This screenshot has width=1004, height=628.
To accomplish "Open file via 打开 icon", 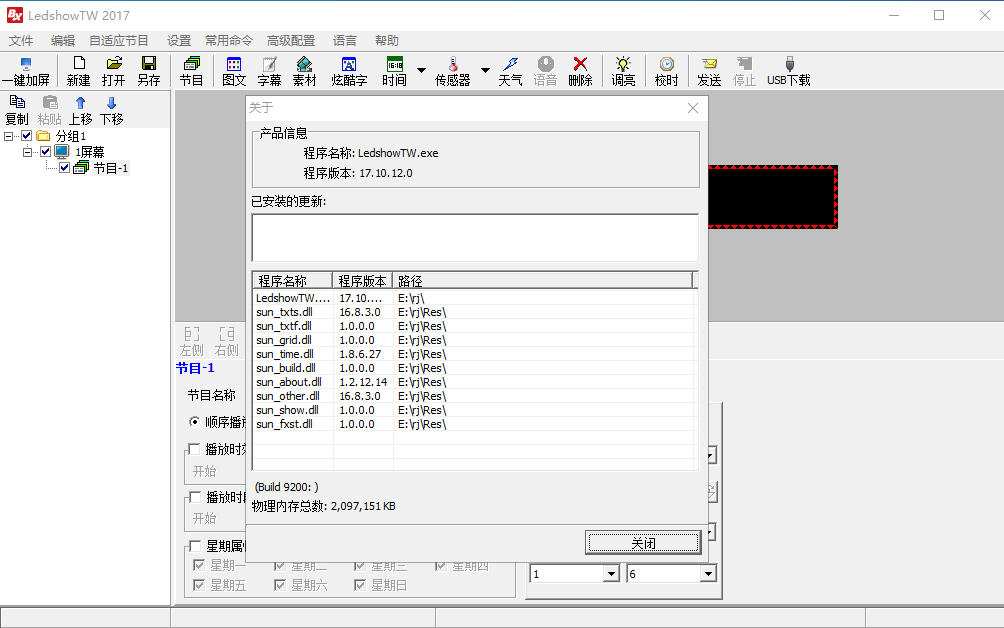I will click(x=113, y=71).
